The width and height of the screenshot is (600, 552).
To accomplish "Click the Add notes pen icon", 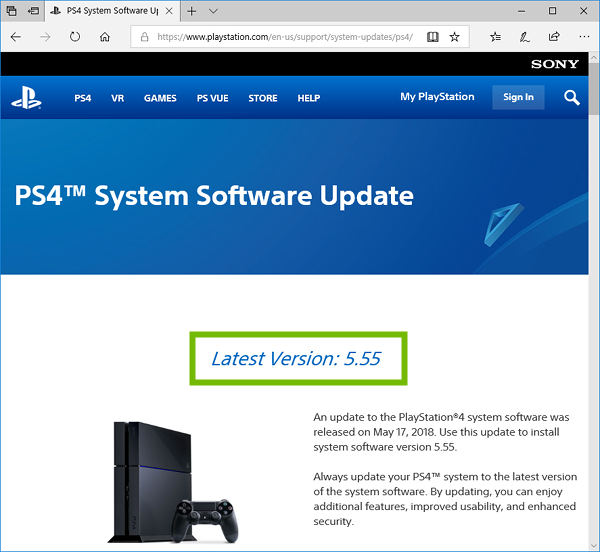I will pos(525,37).
